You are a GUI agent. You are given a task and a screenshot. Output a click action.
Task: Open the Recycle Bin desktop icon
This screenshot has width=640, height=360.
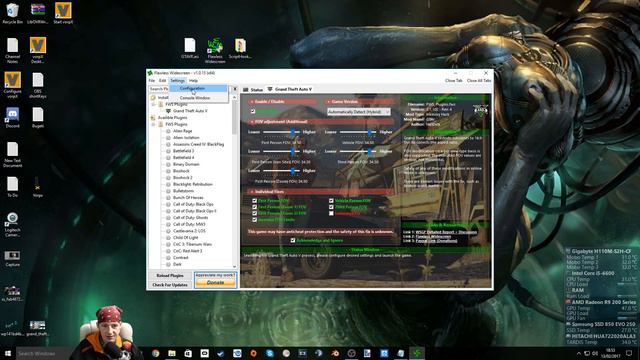(x=12, y=13)
